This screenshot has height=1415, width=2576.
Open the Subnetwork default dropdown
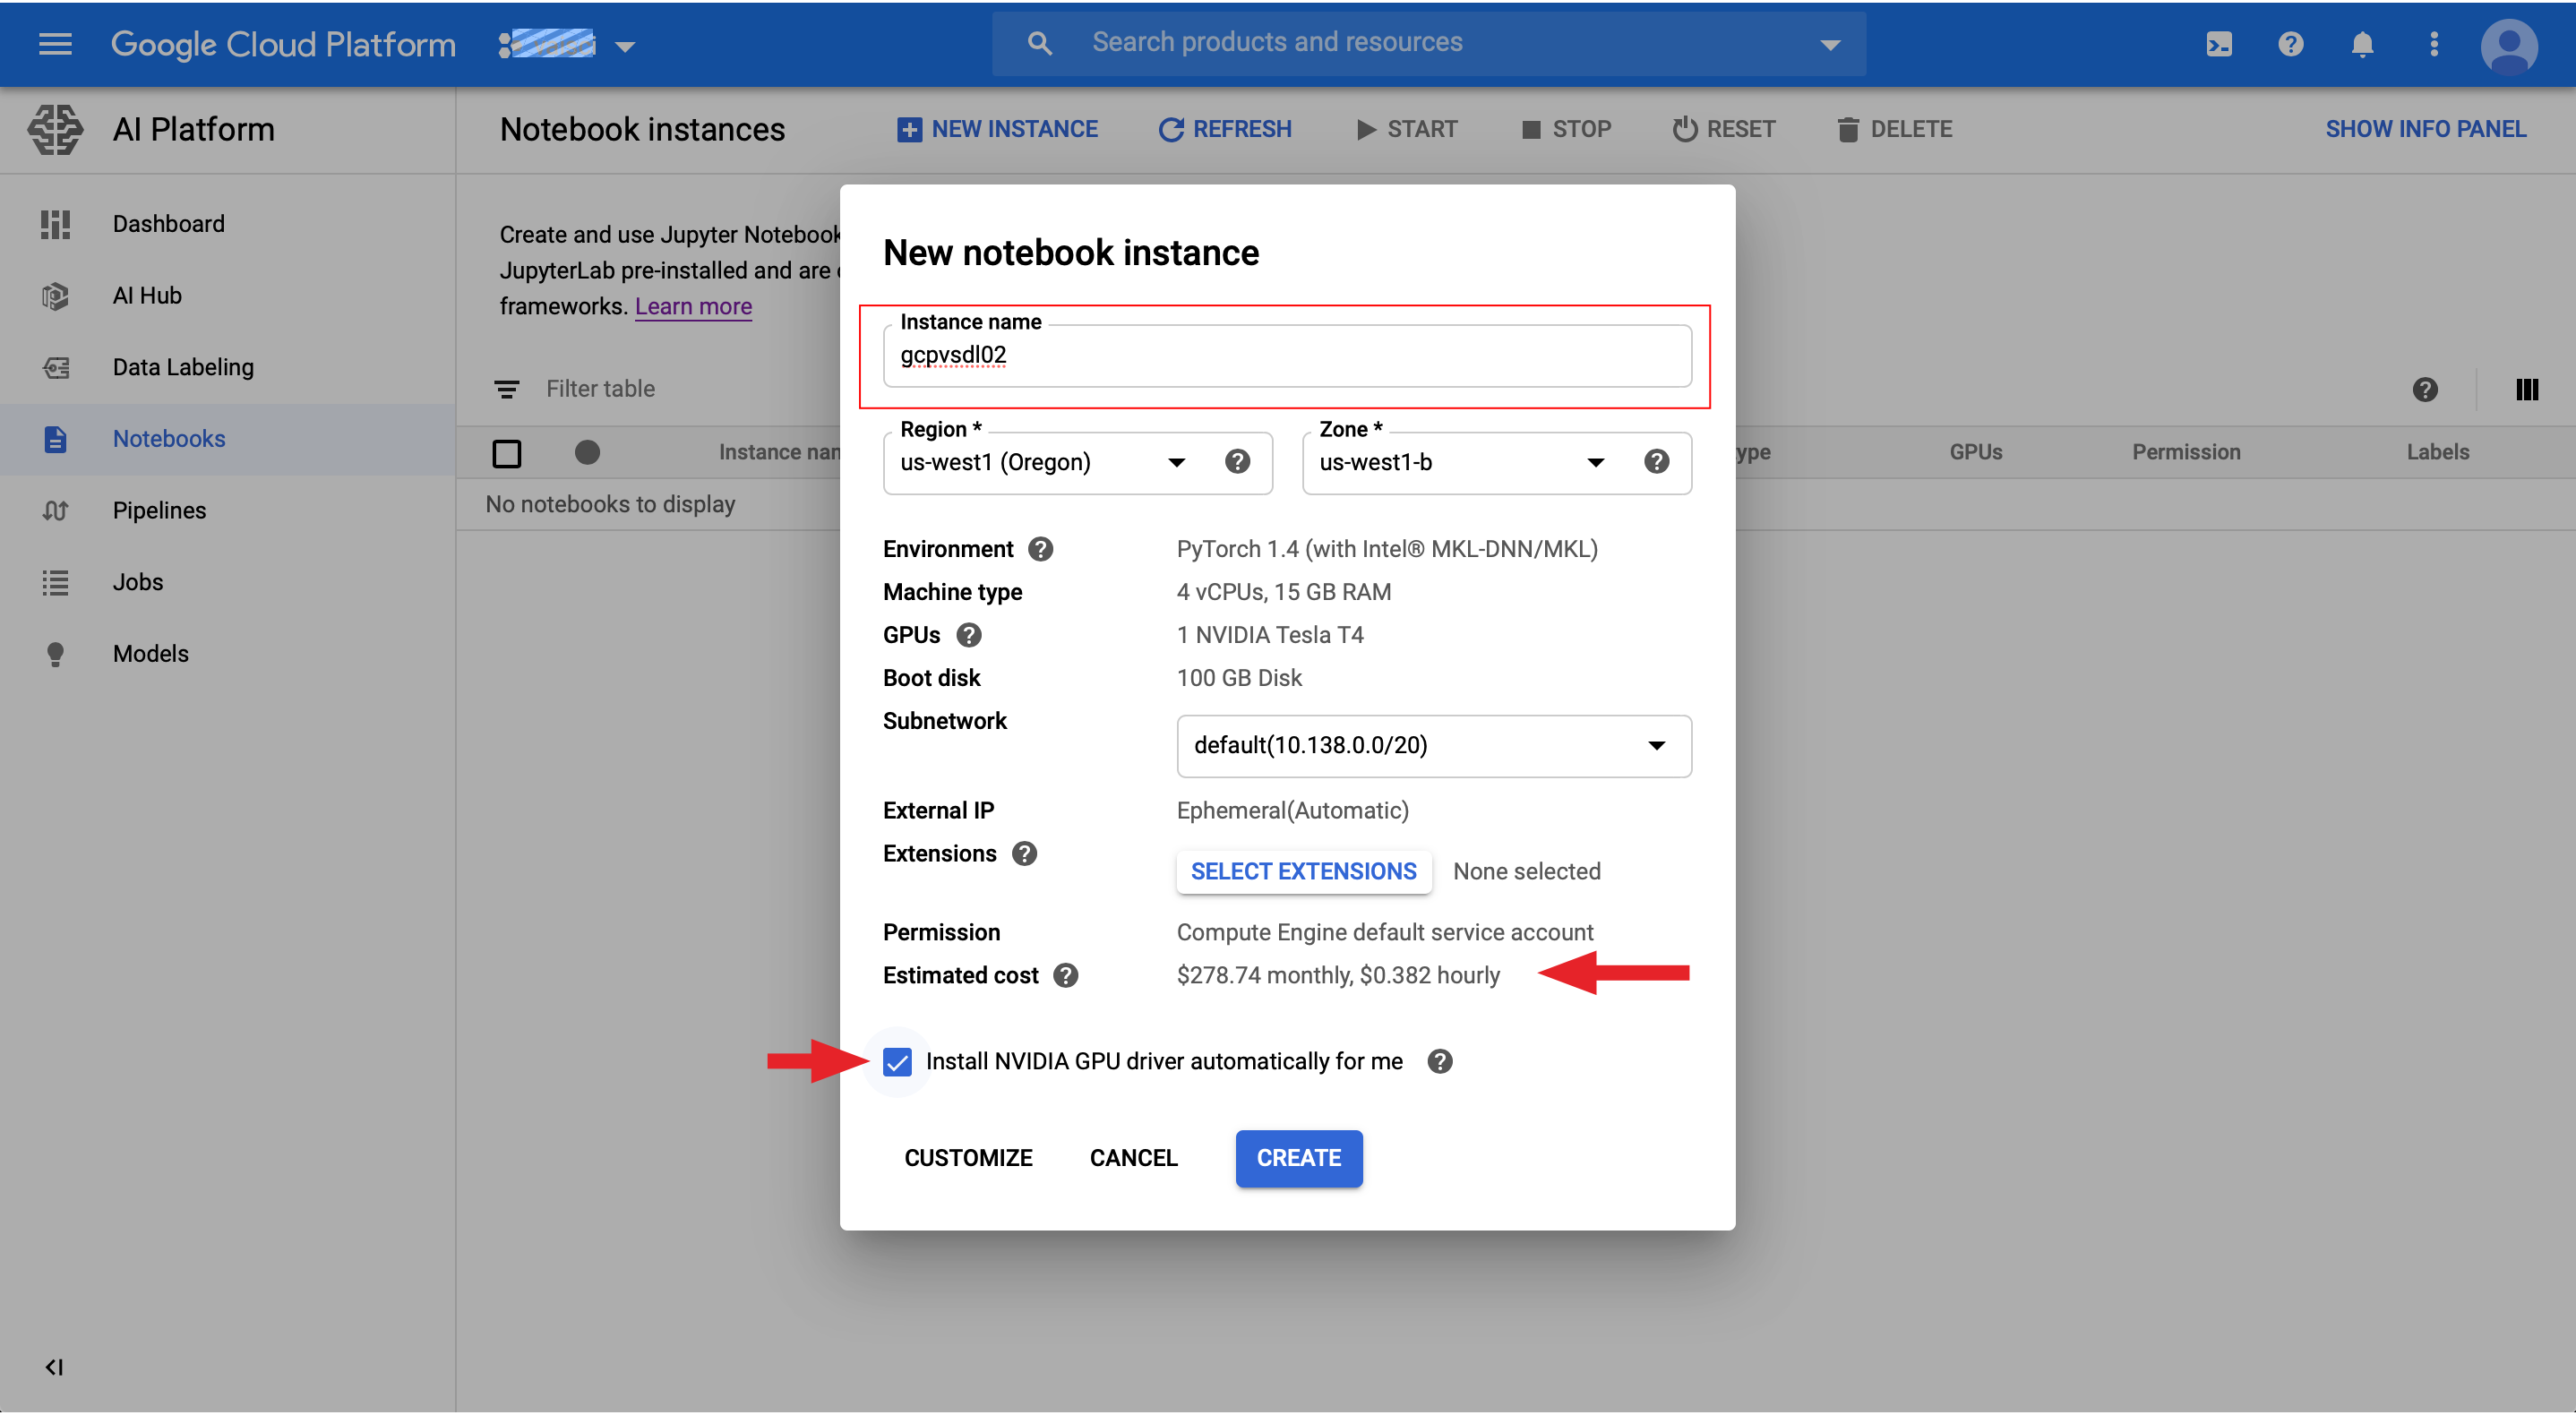point(1434,746)
